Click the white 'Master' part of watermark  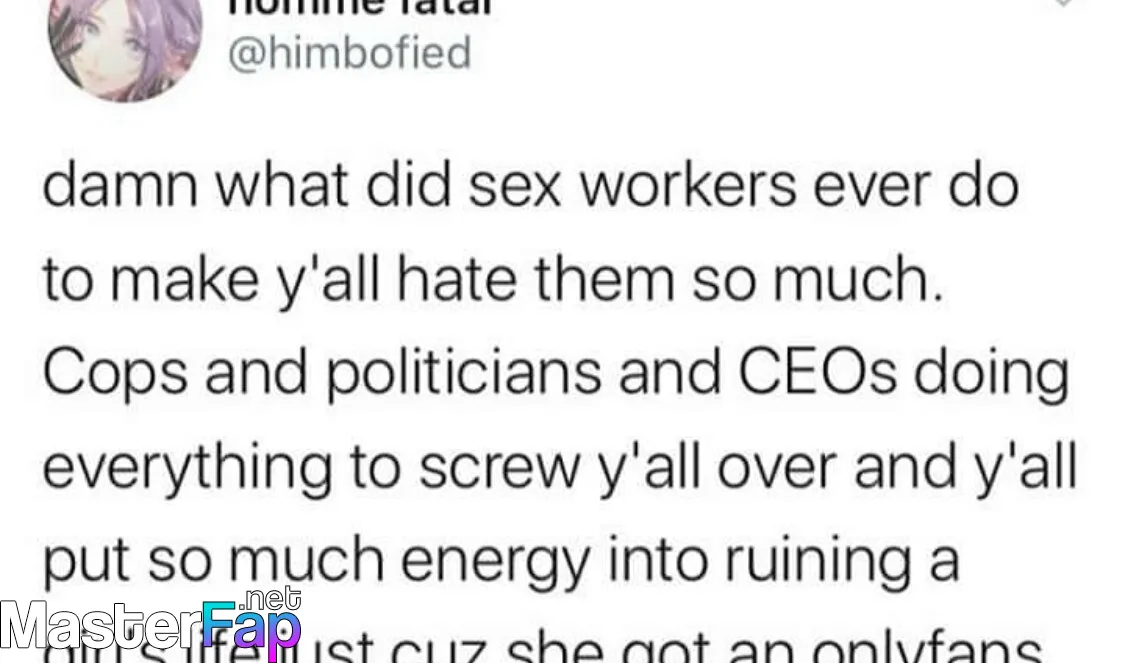(100, 628)
